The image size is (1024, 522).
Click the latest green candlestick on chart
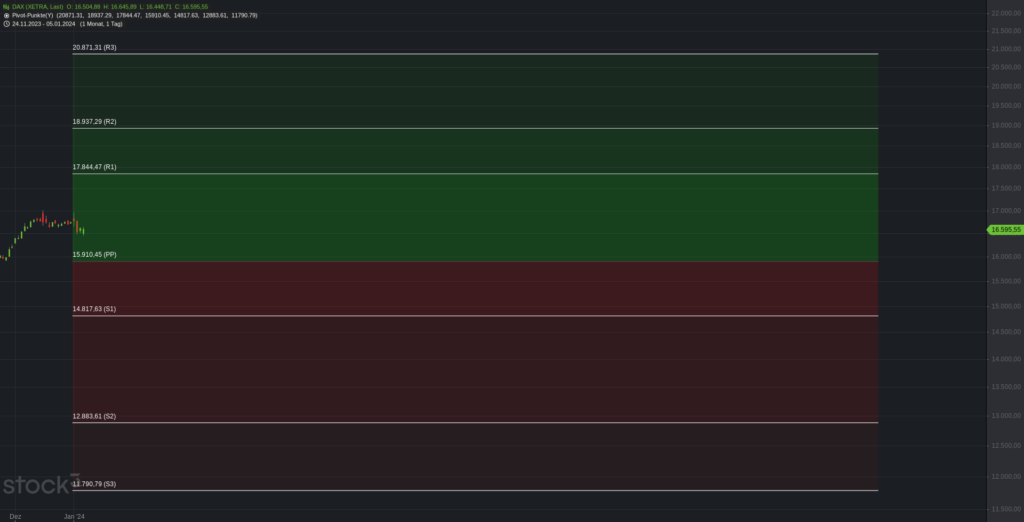84,231
